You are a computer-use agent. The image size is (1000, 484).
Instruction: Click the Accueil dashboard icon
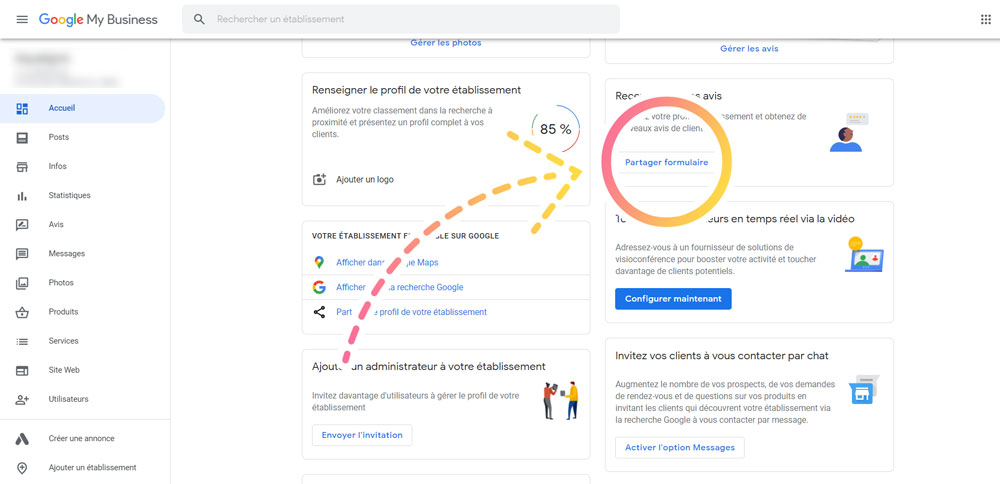tap(22, 108)
